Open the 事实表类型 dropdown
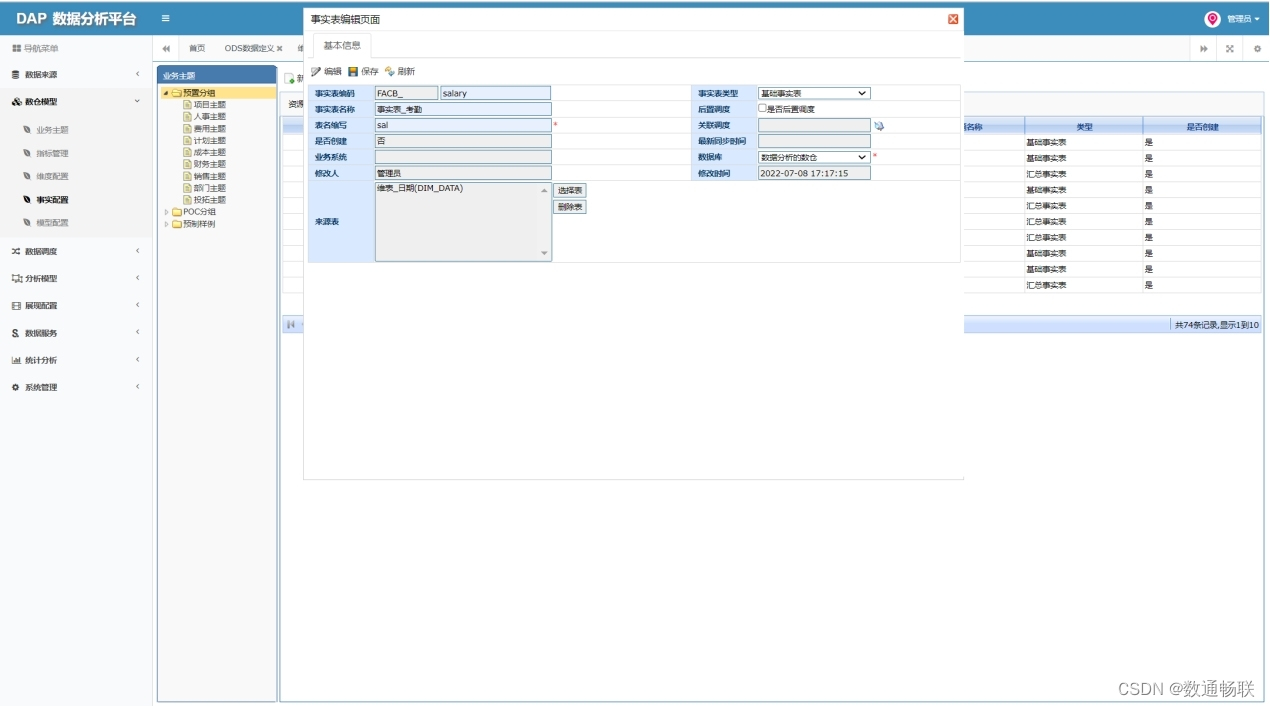 click(x=814, y=93)
